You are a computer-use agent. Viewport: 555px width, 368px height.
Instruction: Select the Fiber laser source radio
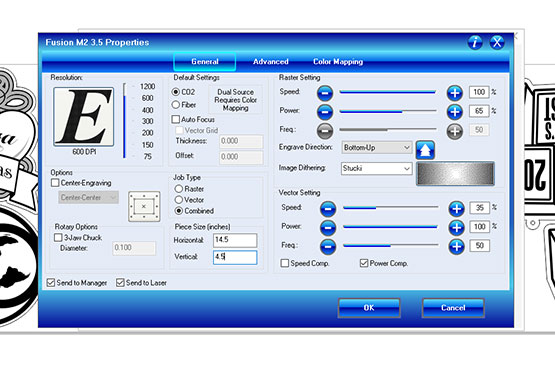coord(176,105)
